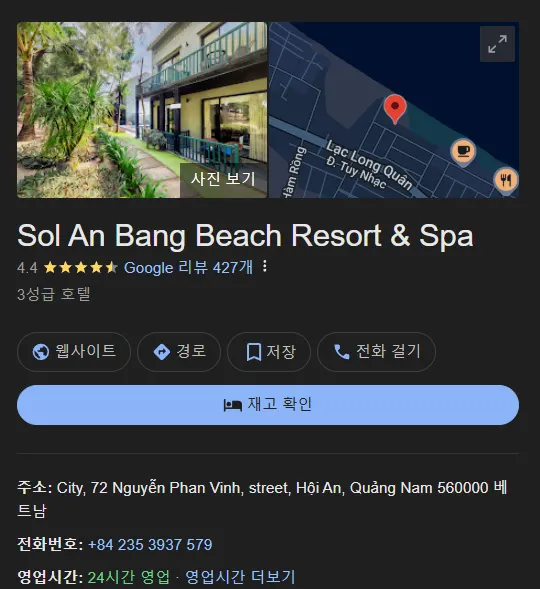This screenshot has height=589, width=540.
Task: Expand 영업시간 더보기 hours
Action: [240, 577]
